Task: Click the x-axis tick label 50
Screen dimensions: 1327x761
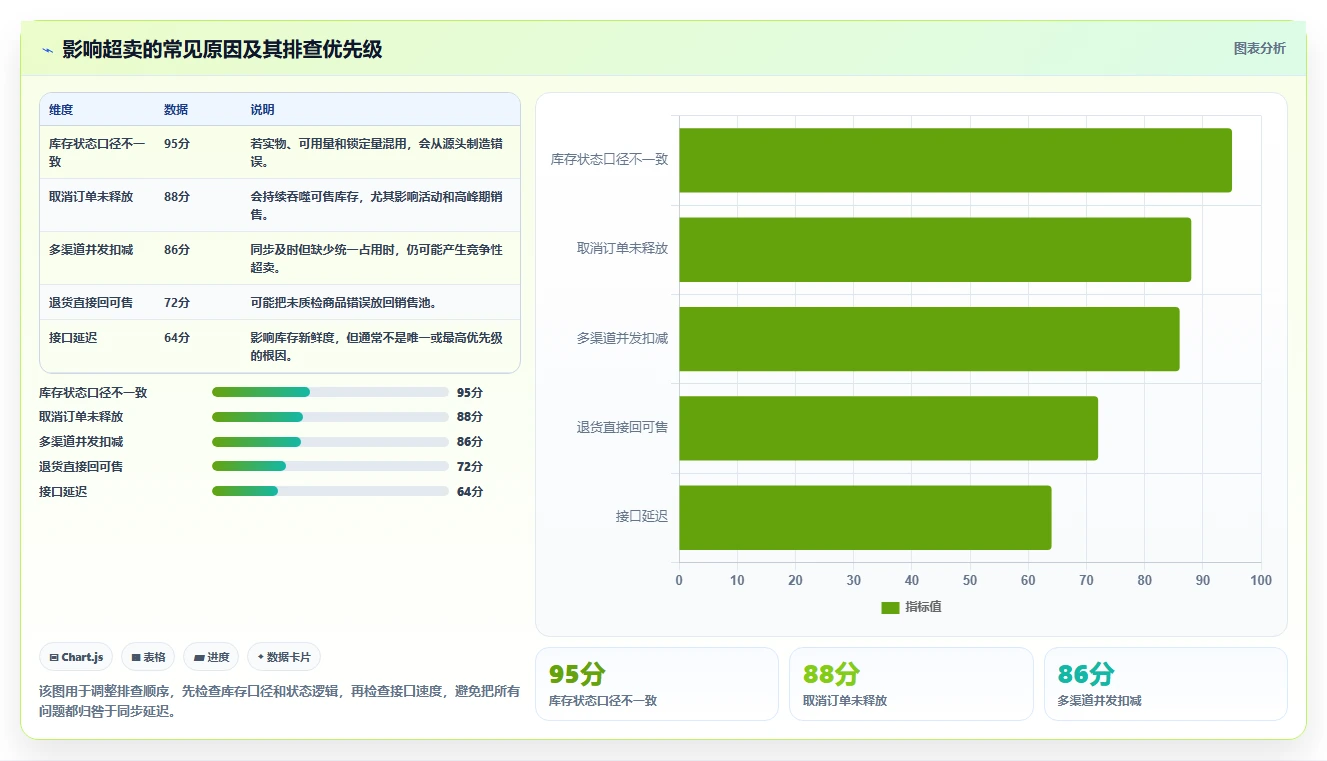Action: click(x=970, y=581)
